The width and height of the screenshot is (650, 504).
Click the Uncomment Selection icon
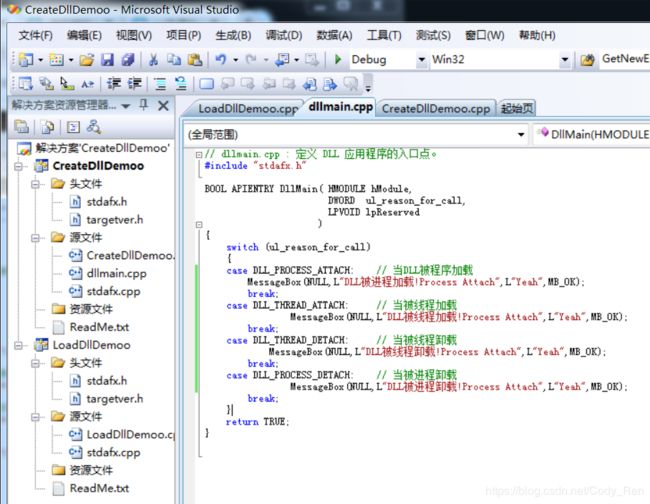pos(181,84)
